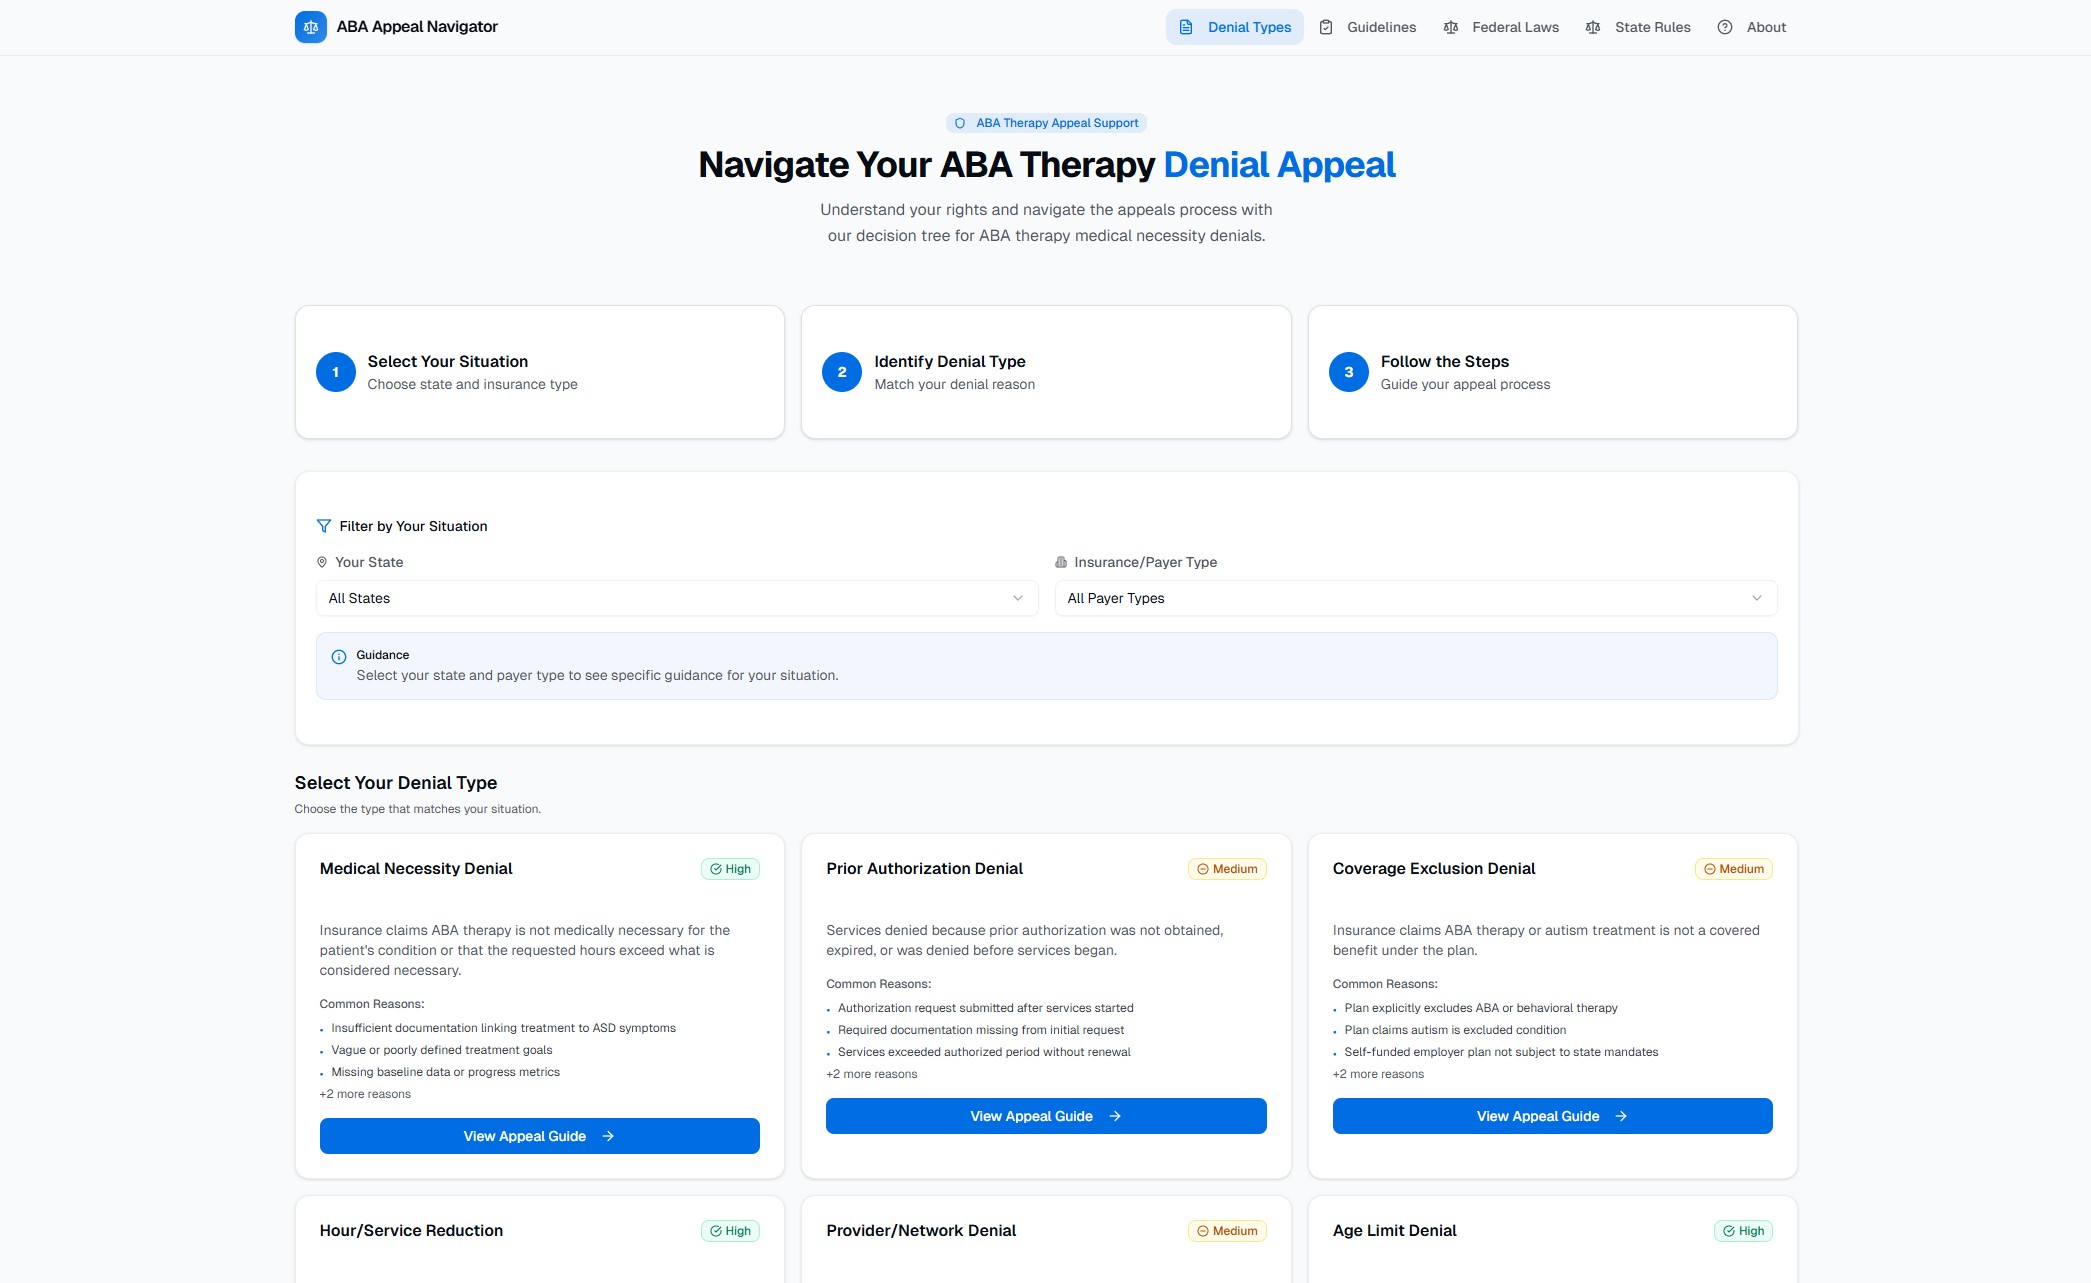
Task: Select the Hour/Service Reduction card title
Action: (x=411, y=1231)
